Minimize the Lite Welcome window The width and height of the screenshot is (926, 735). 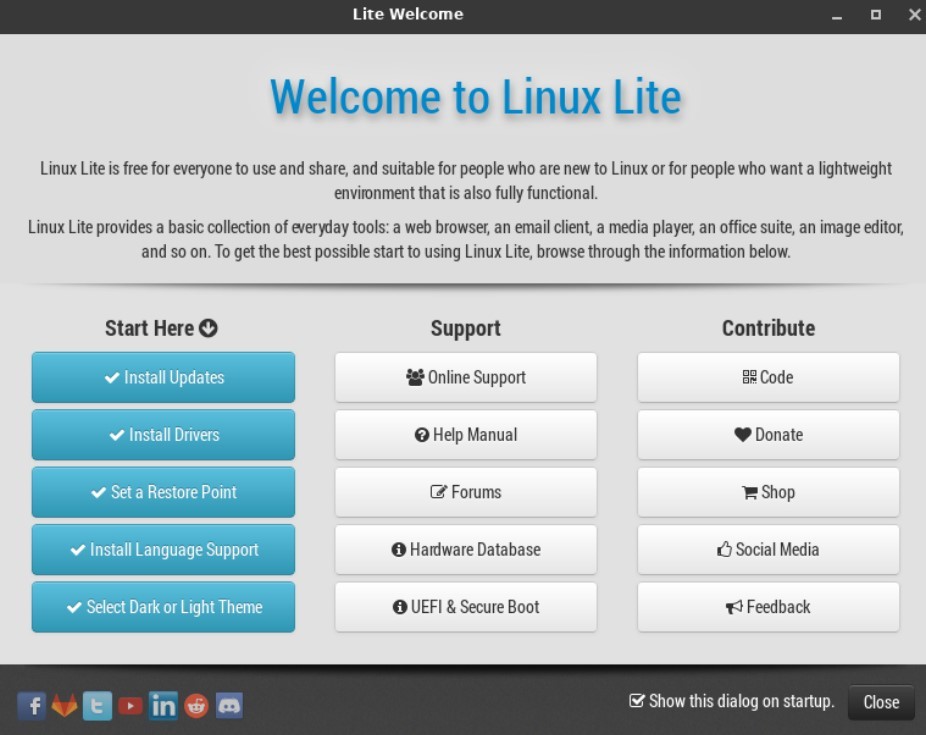837,15
